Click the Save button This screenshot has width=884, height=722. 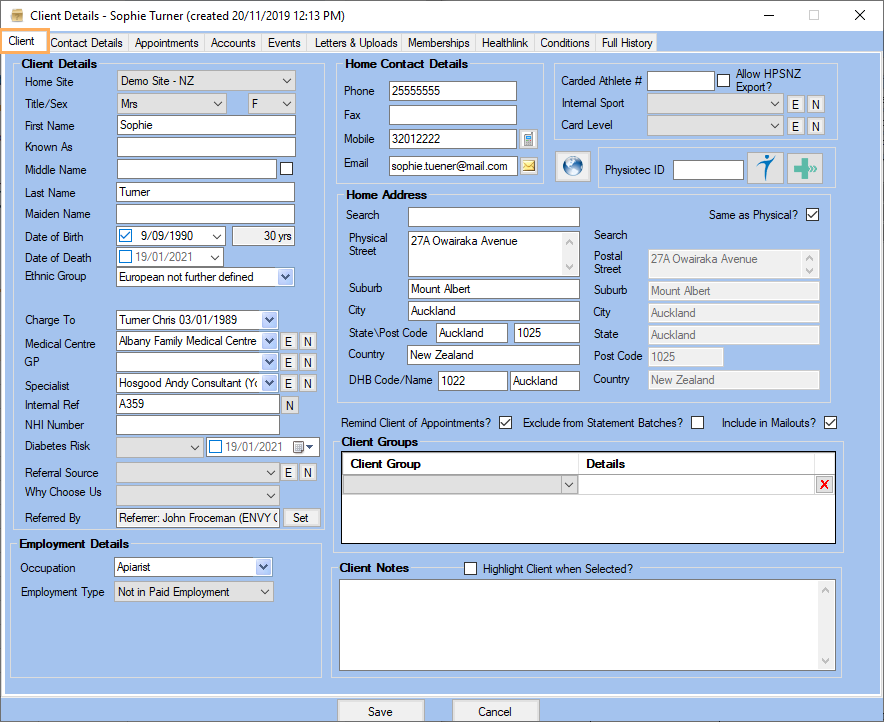[381, 711]
